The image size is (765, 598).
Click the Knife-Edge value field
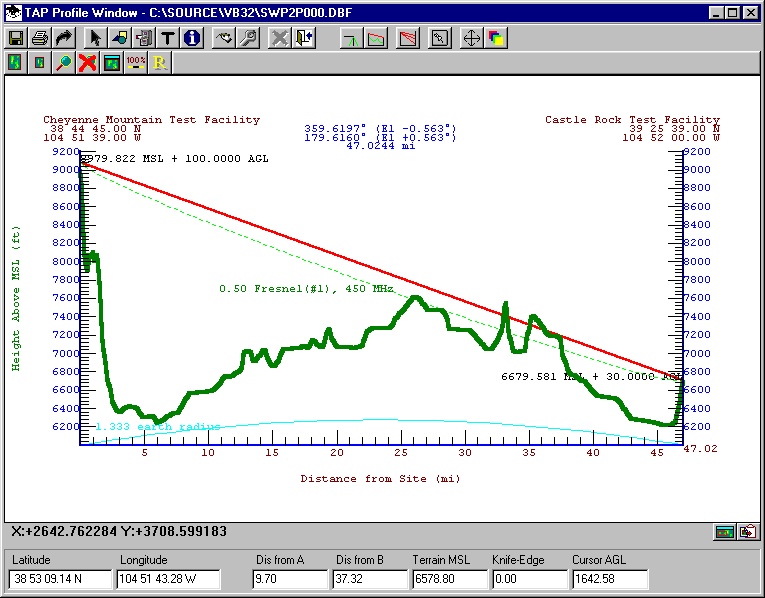click(x=530, y=579)
